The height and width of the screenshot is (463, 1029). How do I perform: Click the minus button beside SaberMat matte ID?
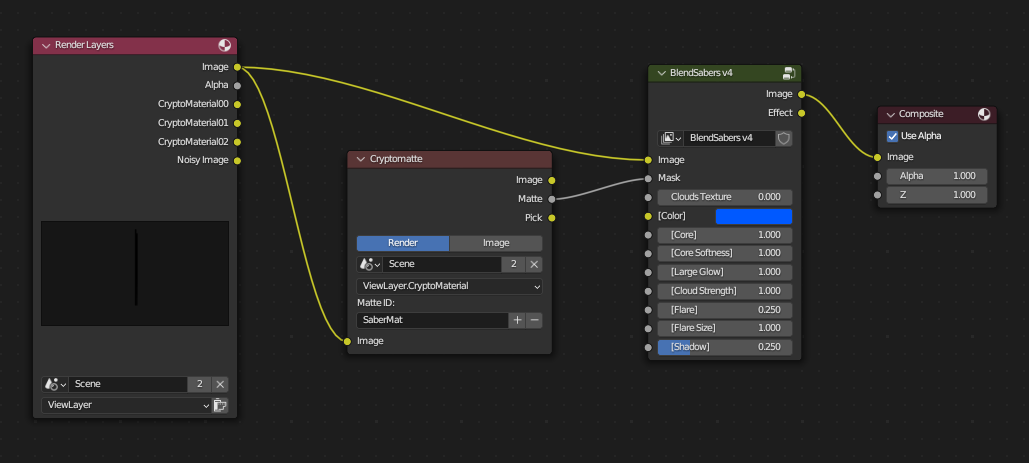[534, 320]
